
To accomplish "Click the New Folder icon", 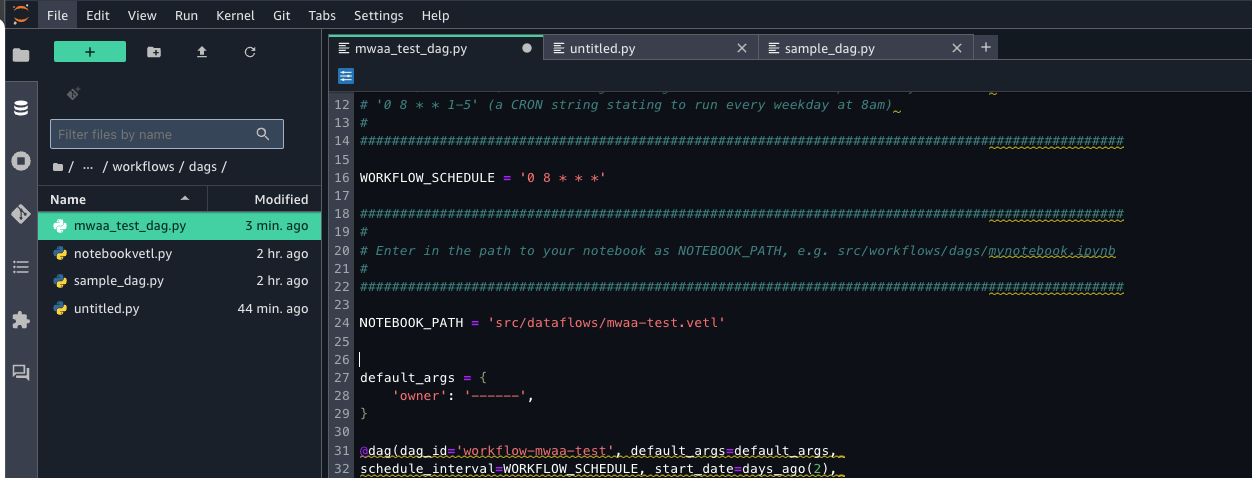I will tap(154, 52).
